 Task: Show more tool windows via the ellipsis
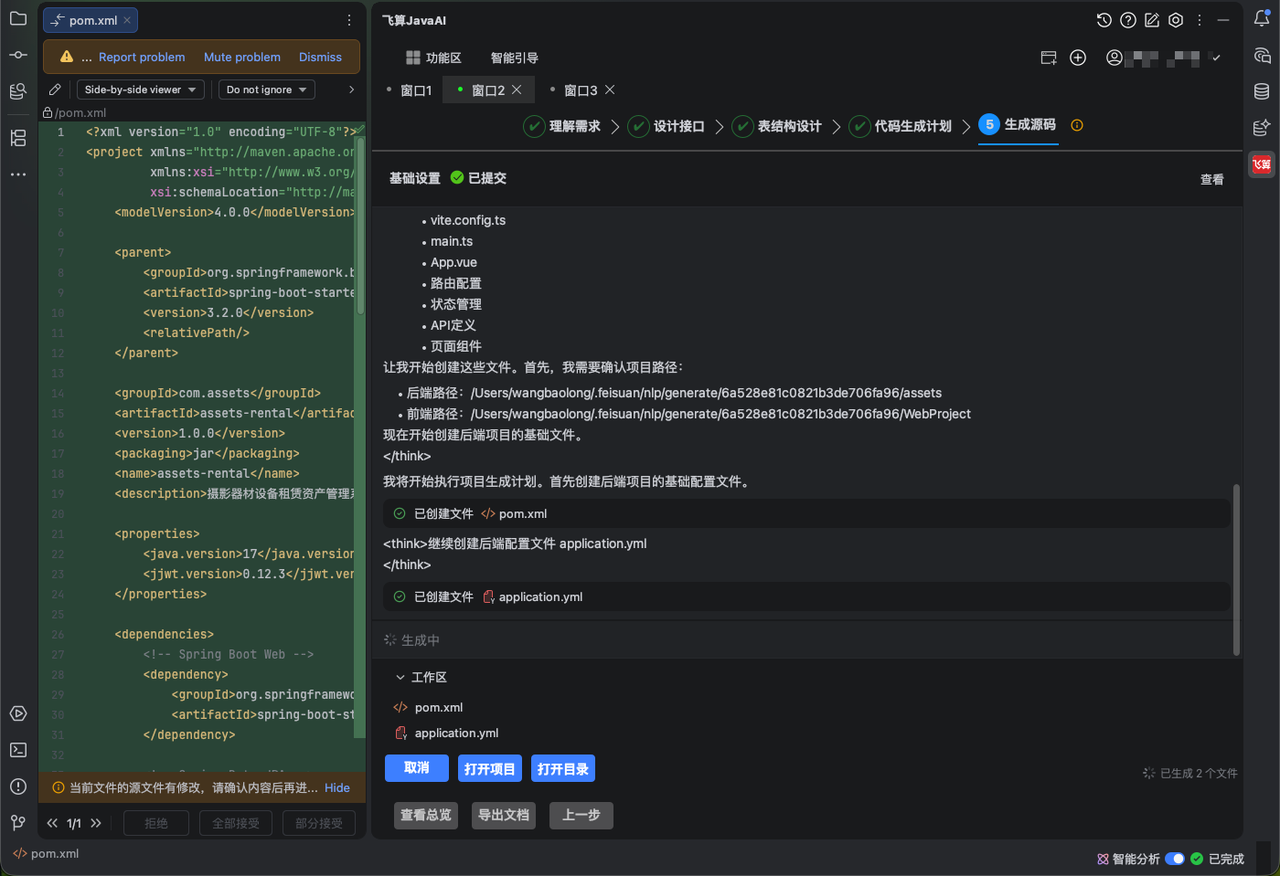[18, 174]
